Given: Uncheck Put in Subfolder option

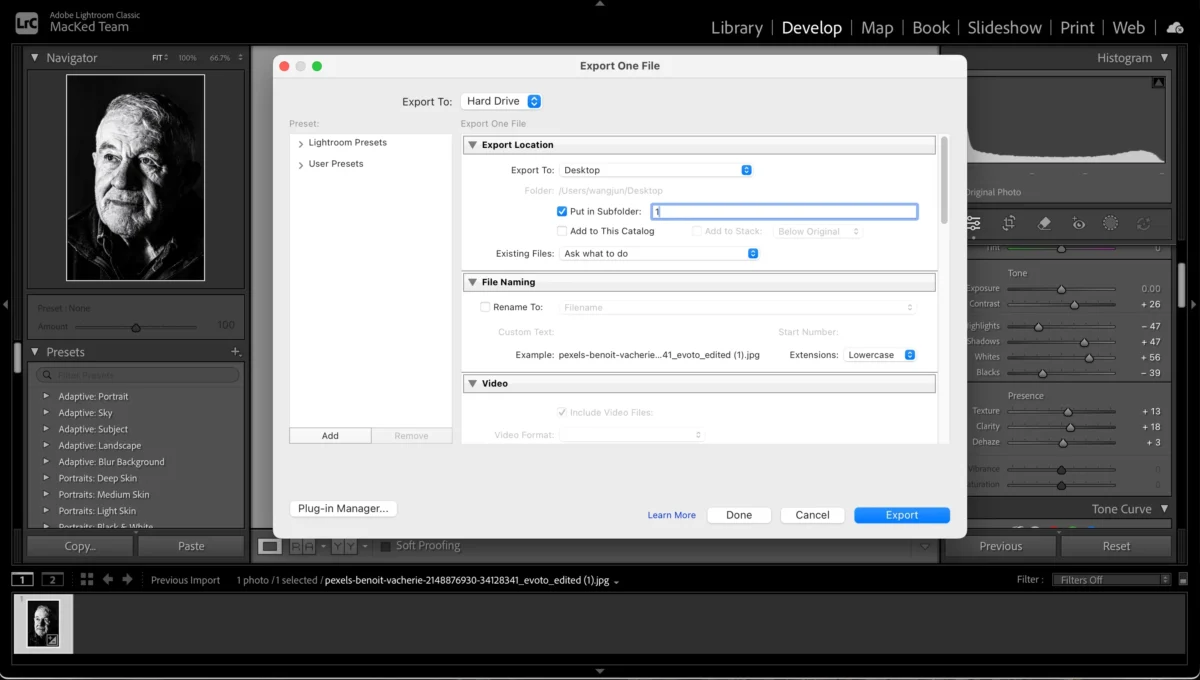Looking at the screenshot, I should point(563,211).
